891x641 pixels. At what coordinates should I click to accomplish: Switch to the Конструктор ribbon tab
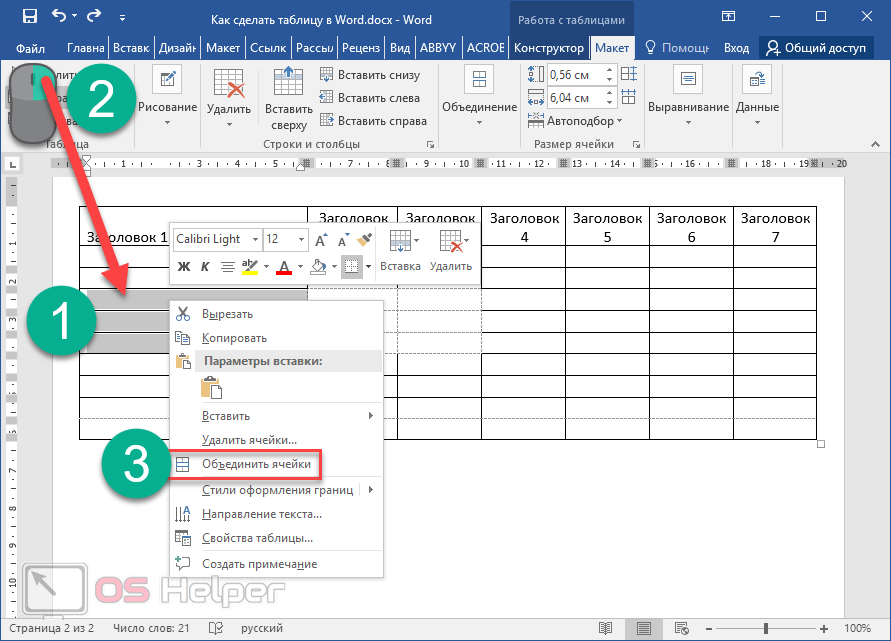point(547,48)
